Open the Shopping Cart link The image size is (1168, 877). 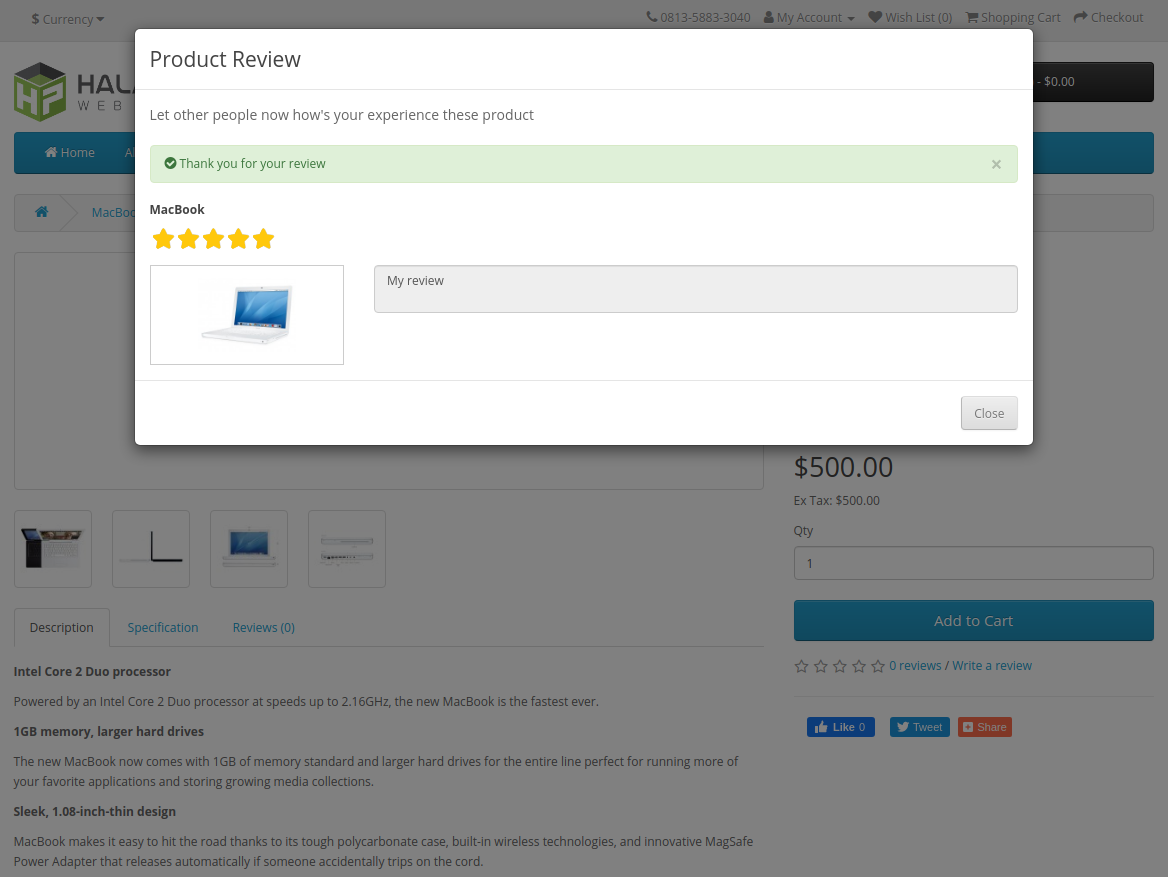[x=1013, y=17]
